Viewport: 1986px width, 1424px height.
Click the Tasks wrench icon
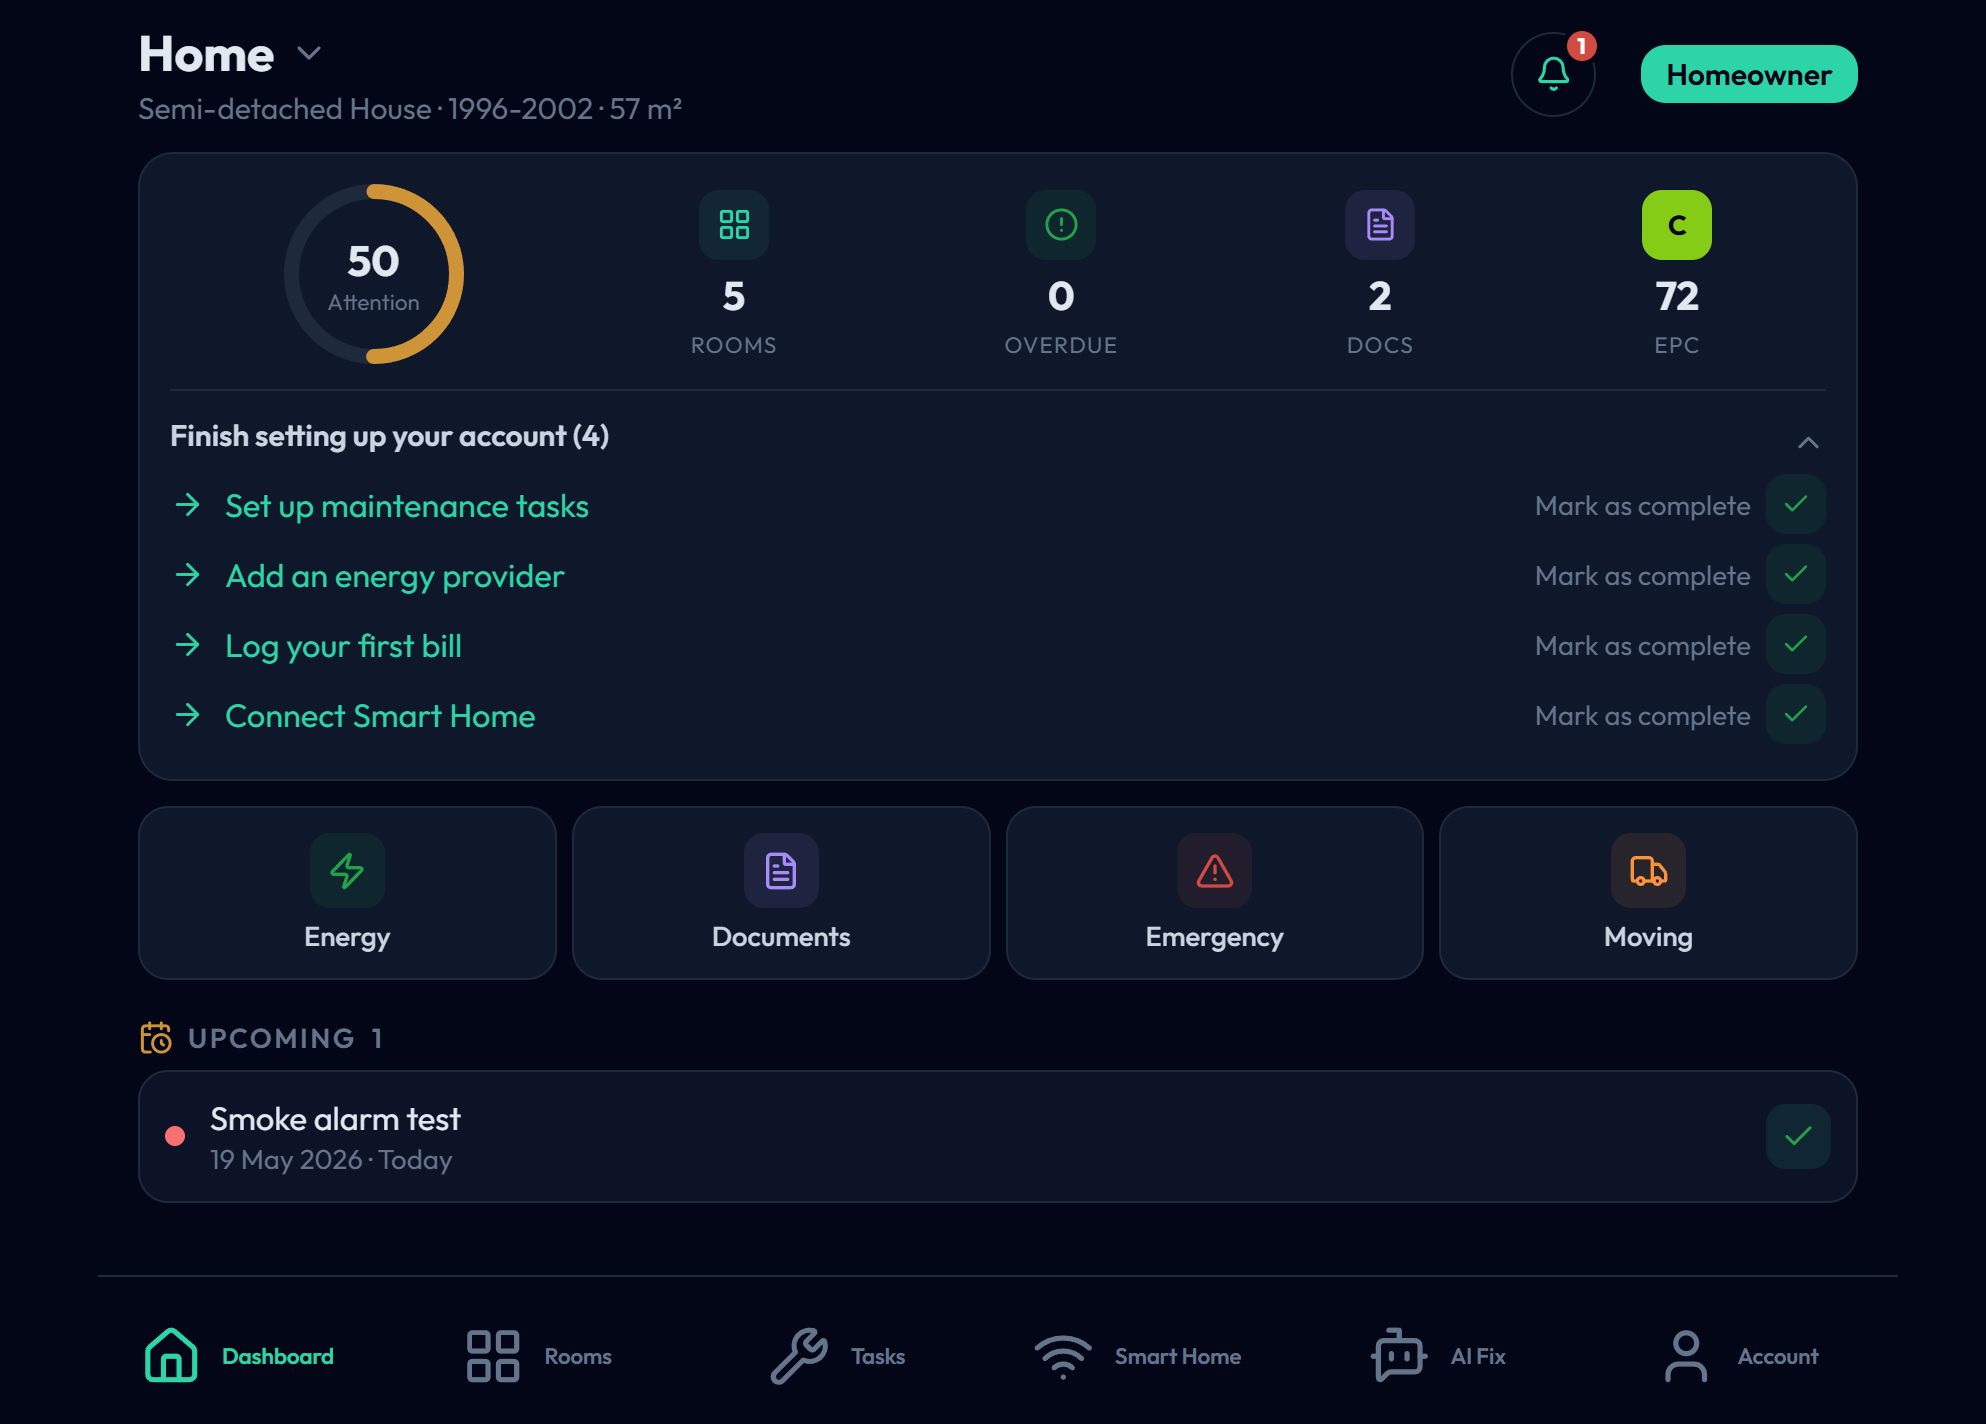[799, 1356]
